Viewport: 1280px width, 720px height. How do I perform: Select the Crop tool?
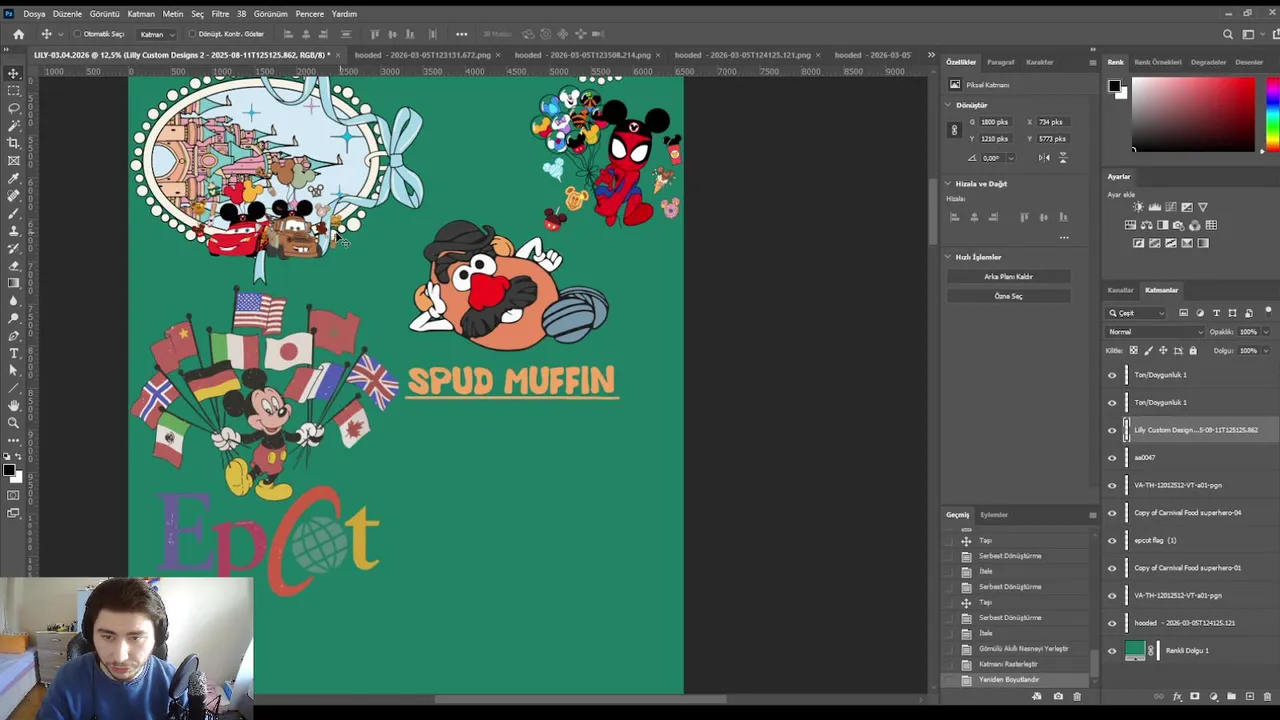(x=14, y=143)
